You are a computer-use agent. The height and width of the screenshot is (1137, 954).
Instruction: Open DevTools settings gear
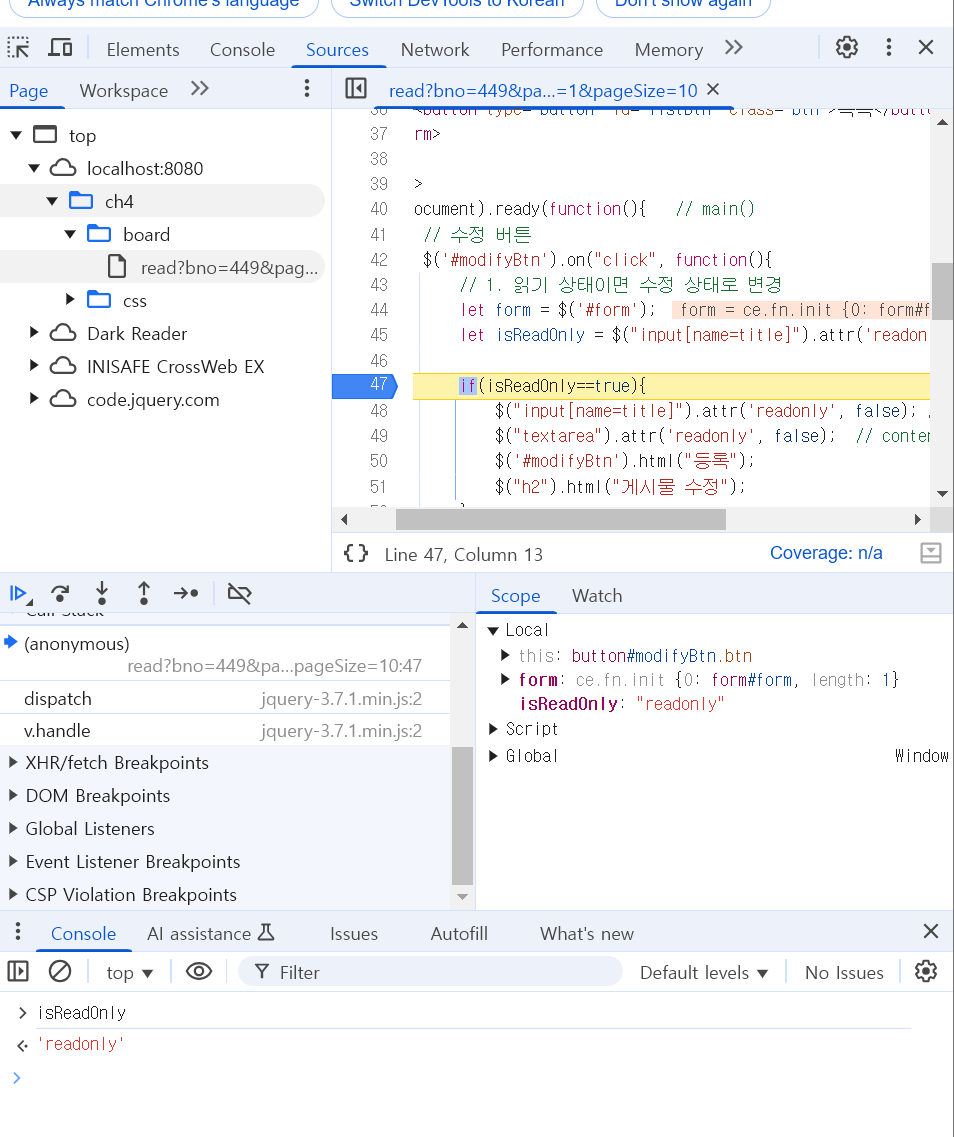click(847, 48)
